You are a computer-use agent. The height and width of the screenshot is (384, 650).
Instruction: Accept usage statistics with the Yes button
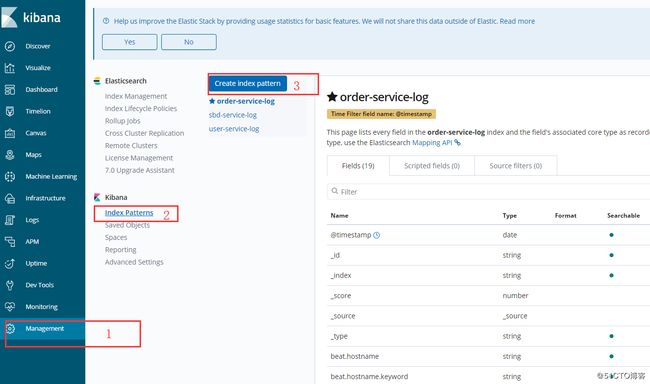pyautogui.click(x=130, y=42)
